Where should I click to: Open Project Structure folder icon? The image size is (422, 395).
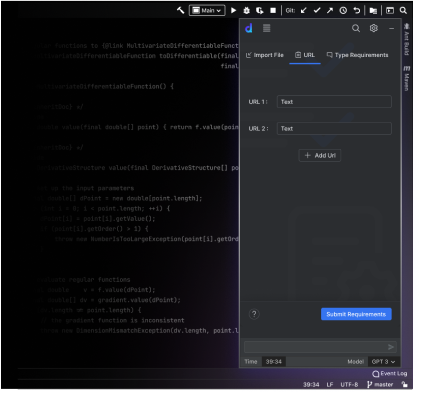373,11
